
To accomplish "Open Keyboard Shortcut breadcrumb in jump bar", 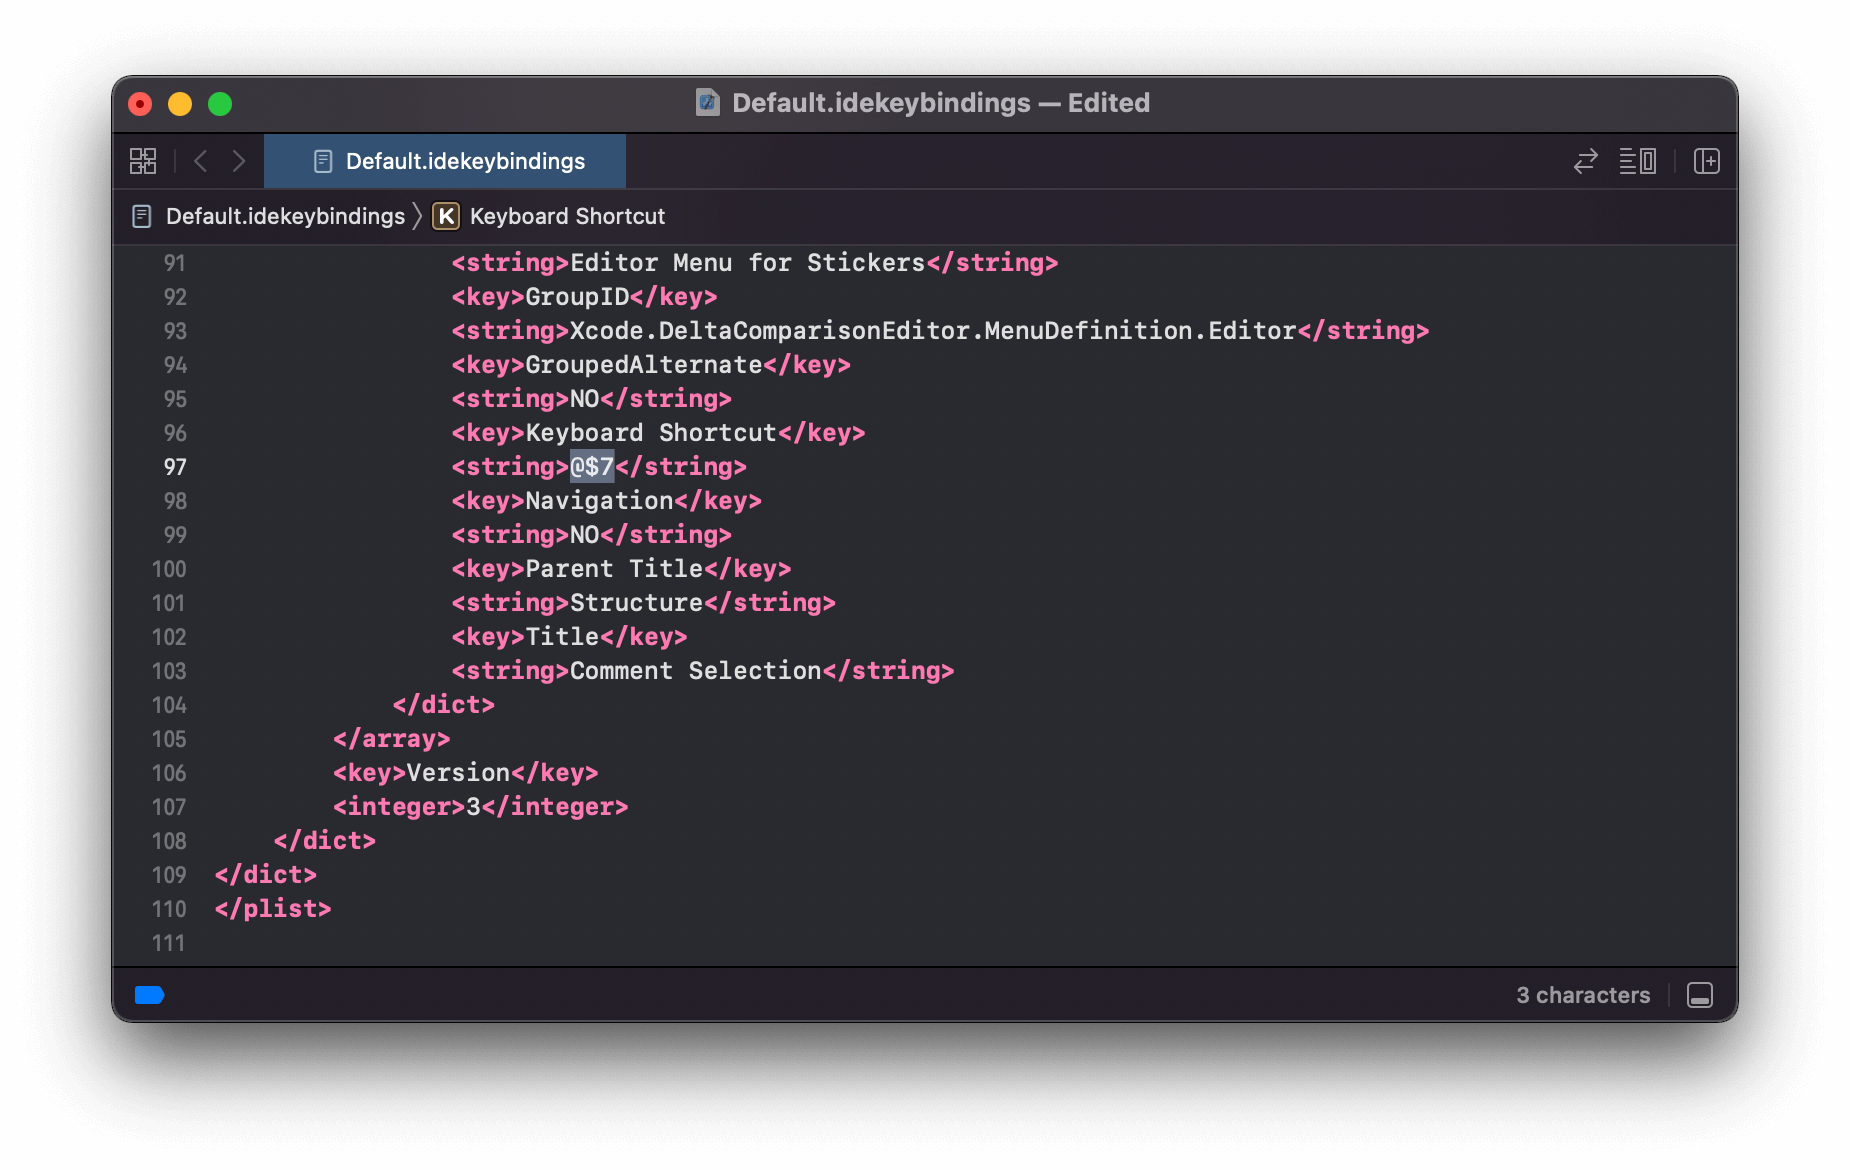I will tap(567, 216).
